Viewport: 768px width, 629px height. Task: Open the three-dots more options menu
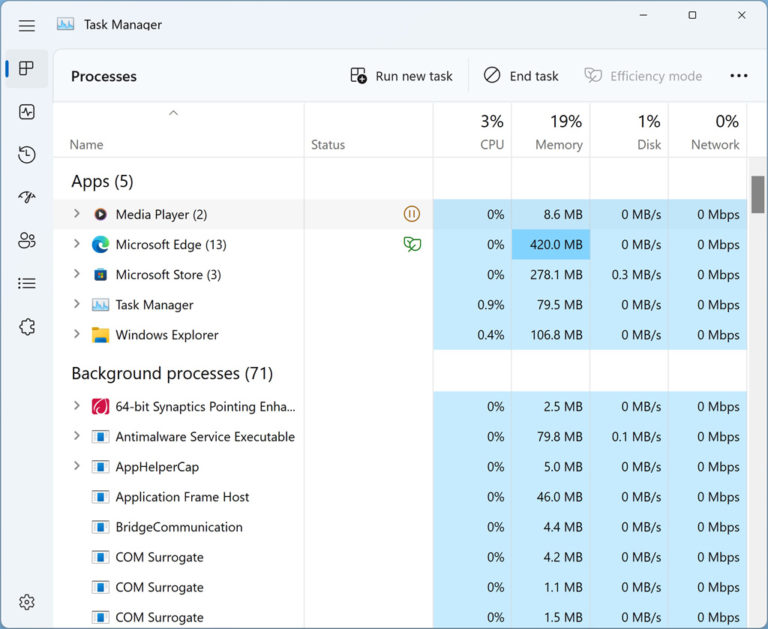coord(739,76)
